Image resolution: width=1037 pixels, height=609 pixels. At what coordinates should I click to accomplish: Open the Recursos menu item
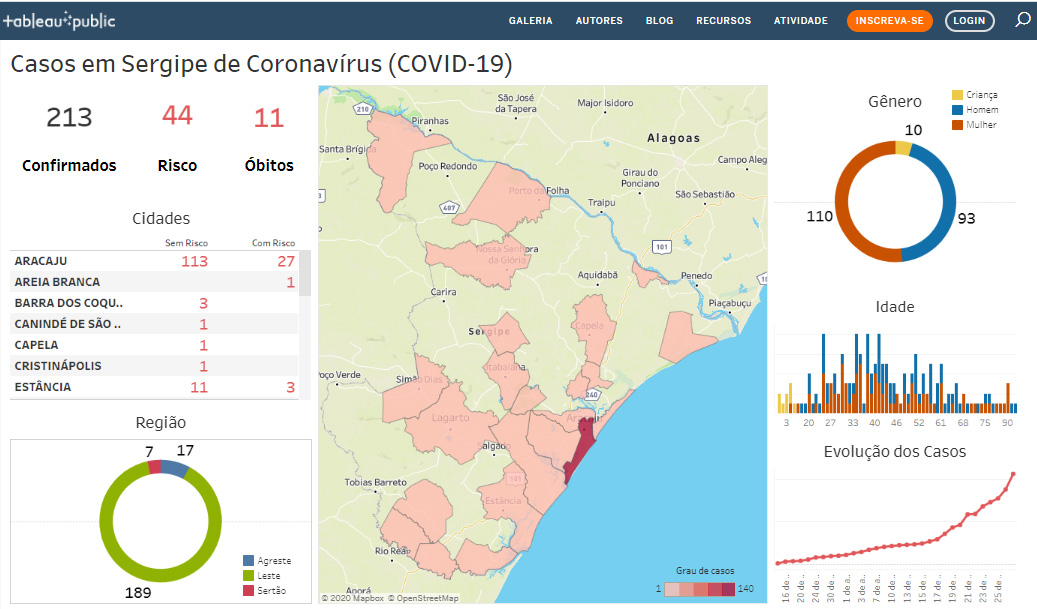tap(723, 21)
